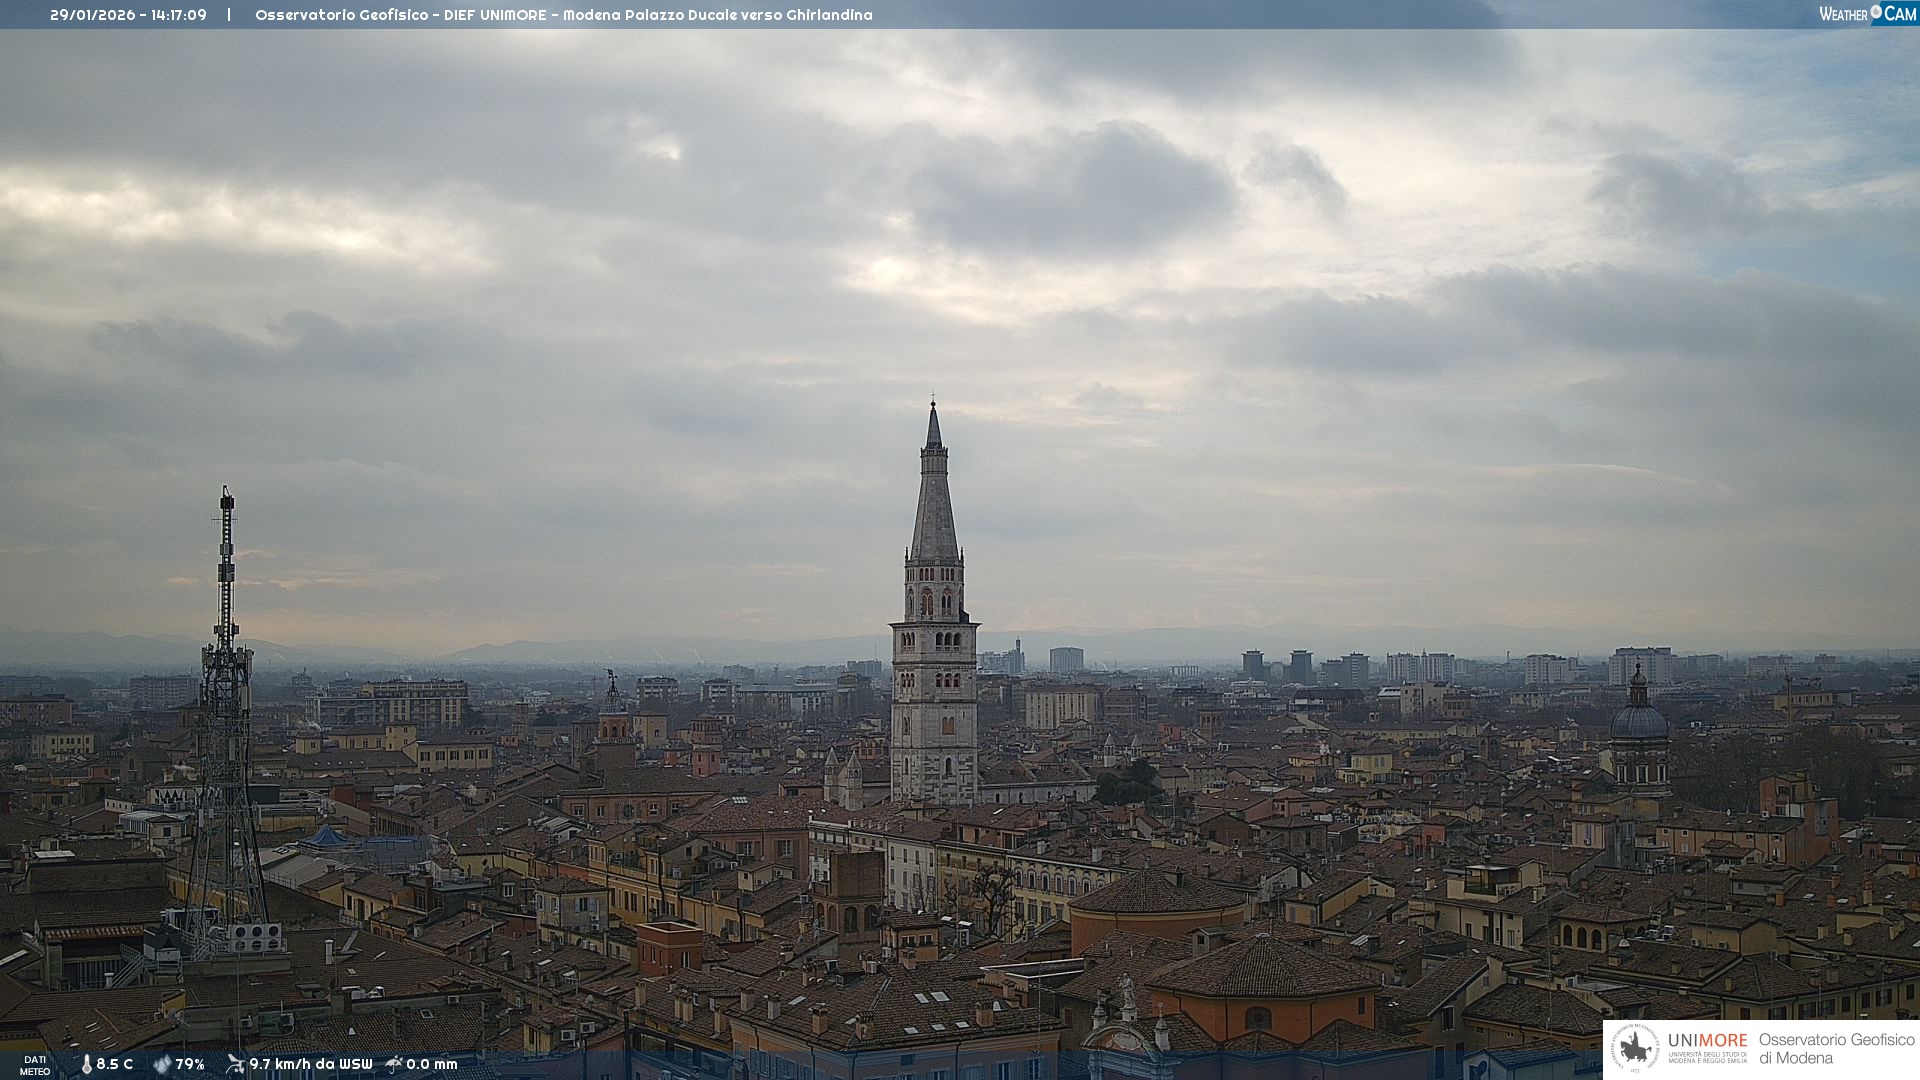Screen dimensions: 1920x1080
Task: Click the humidity water drops icon
Action: (162, 1064)
